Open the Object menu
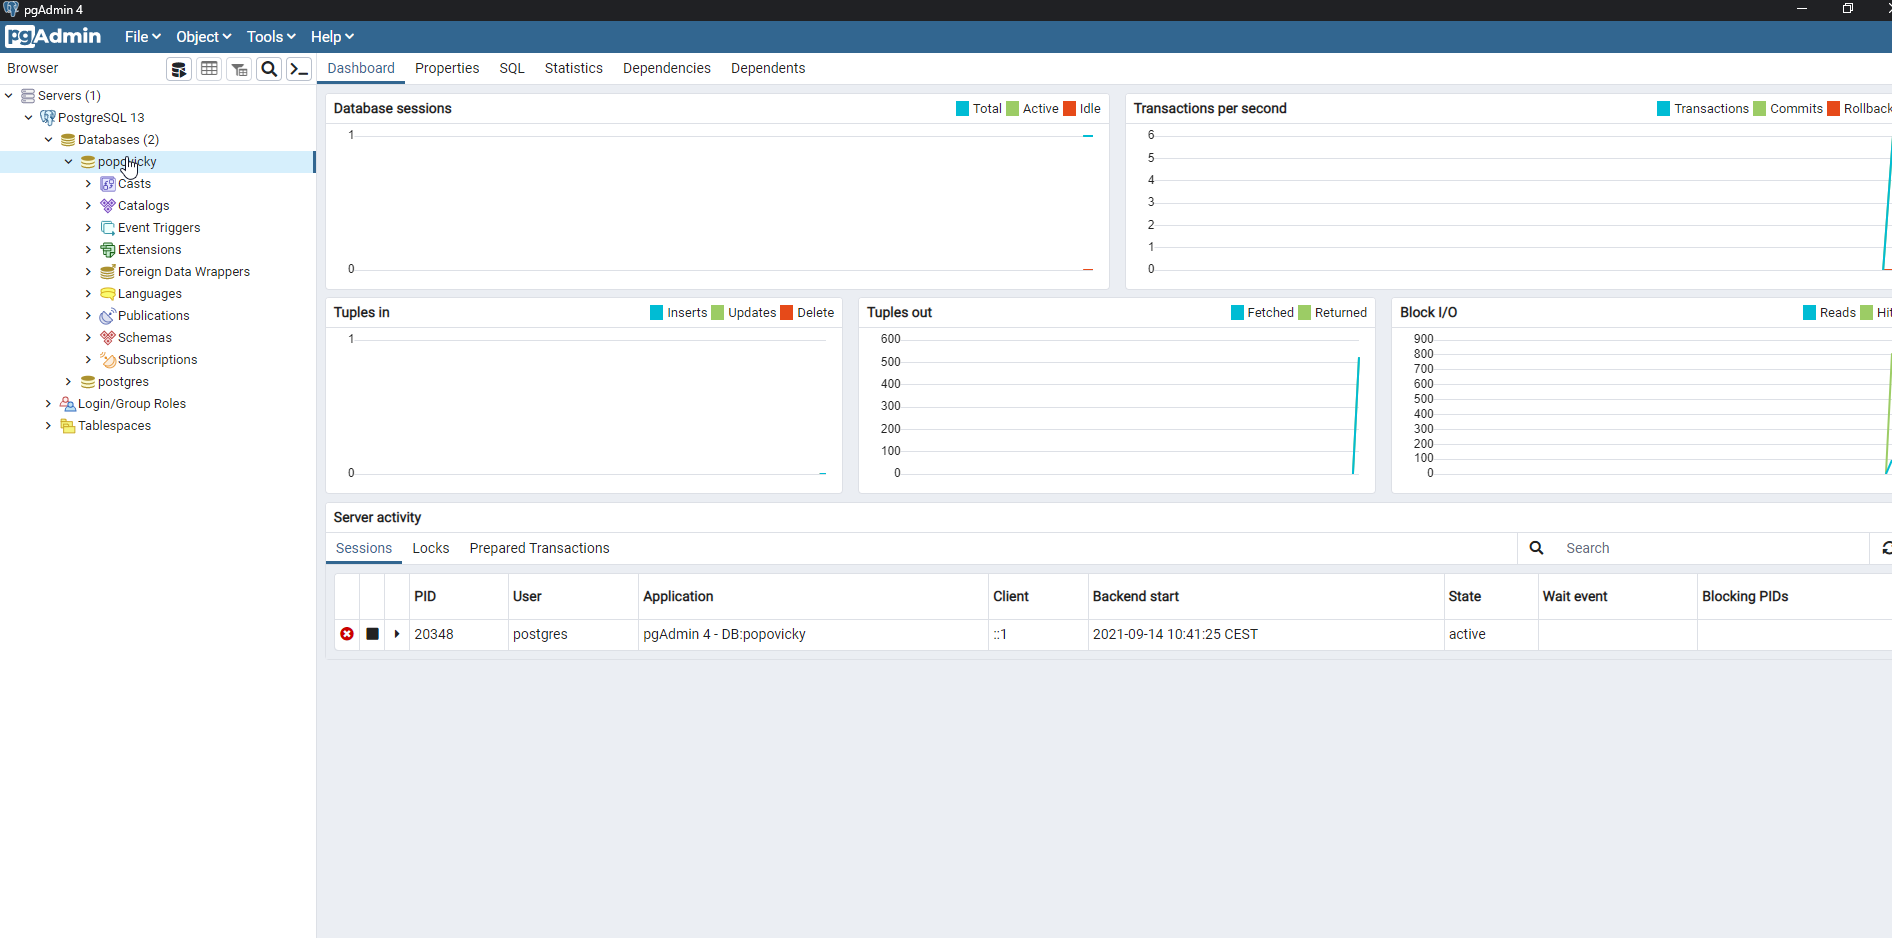This screenshot has height=938, width=1892. click(x=204, y=37)
